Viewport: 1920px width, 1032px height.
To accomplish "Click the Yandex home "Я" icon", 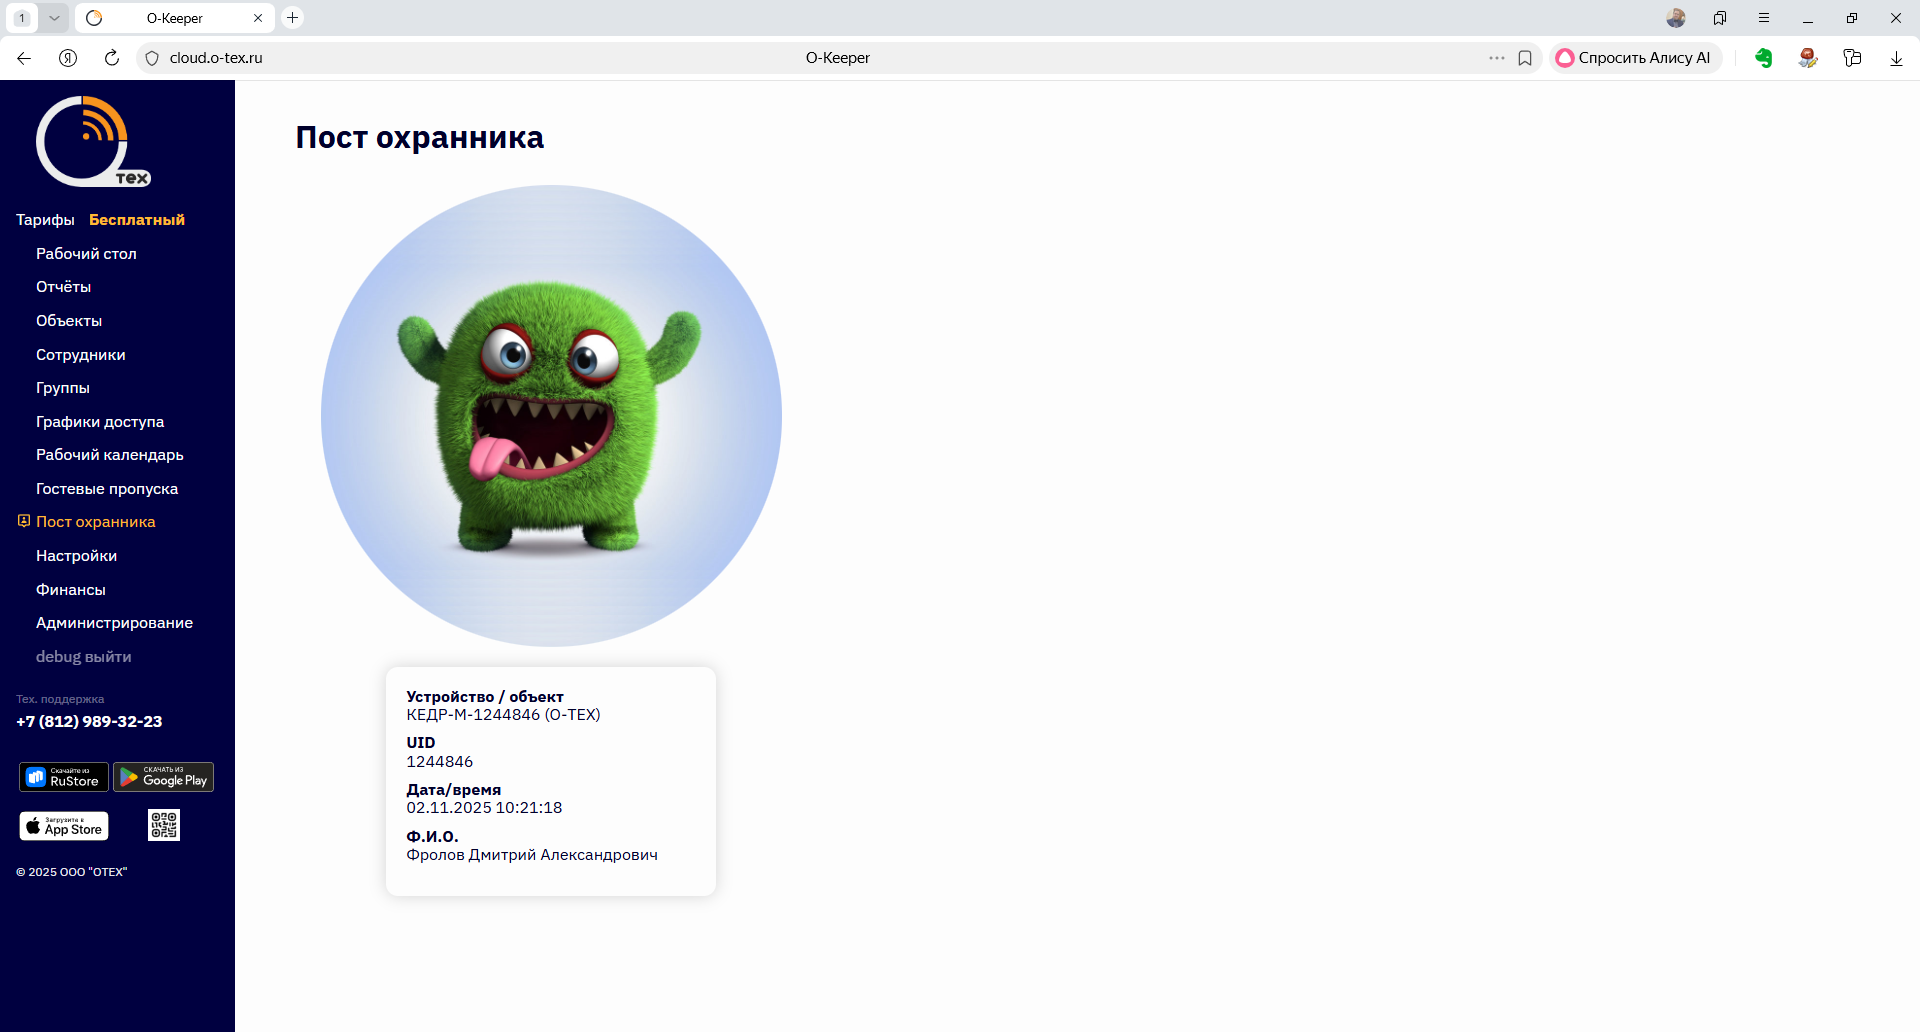I will point(68,58).
